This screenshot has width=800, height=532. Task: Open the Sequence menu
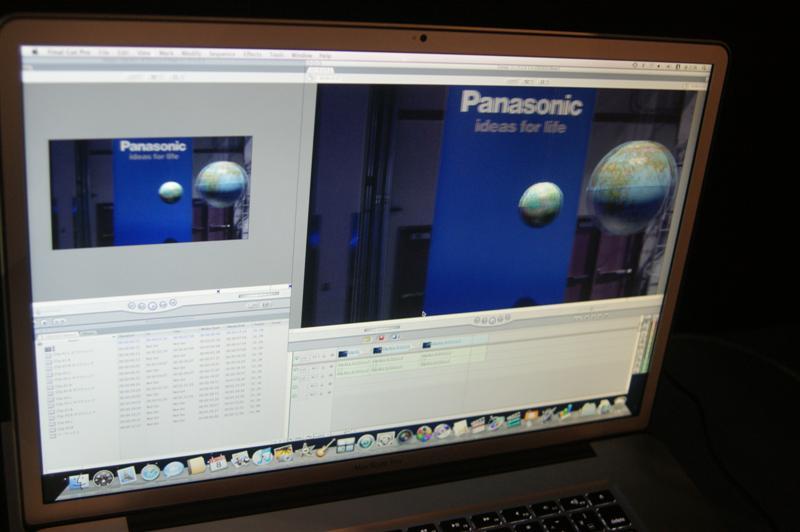pyautogui.click(x=222, y=54)
